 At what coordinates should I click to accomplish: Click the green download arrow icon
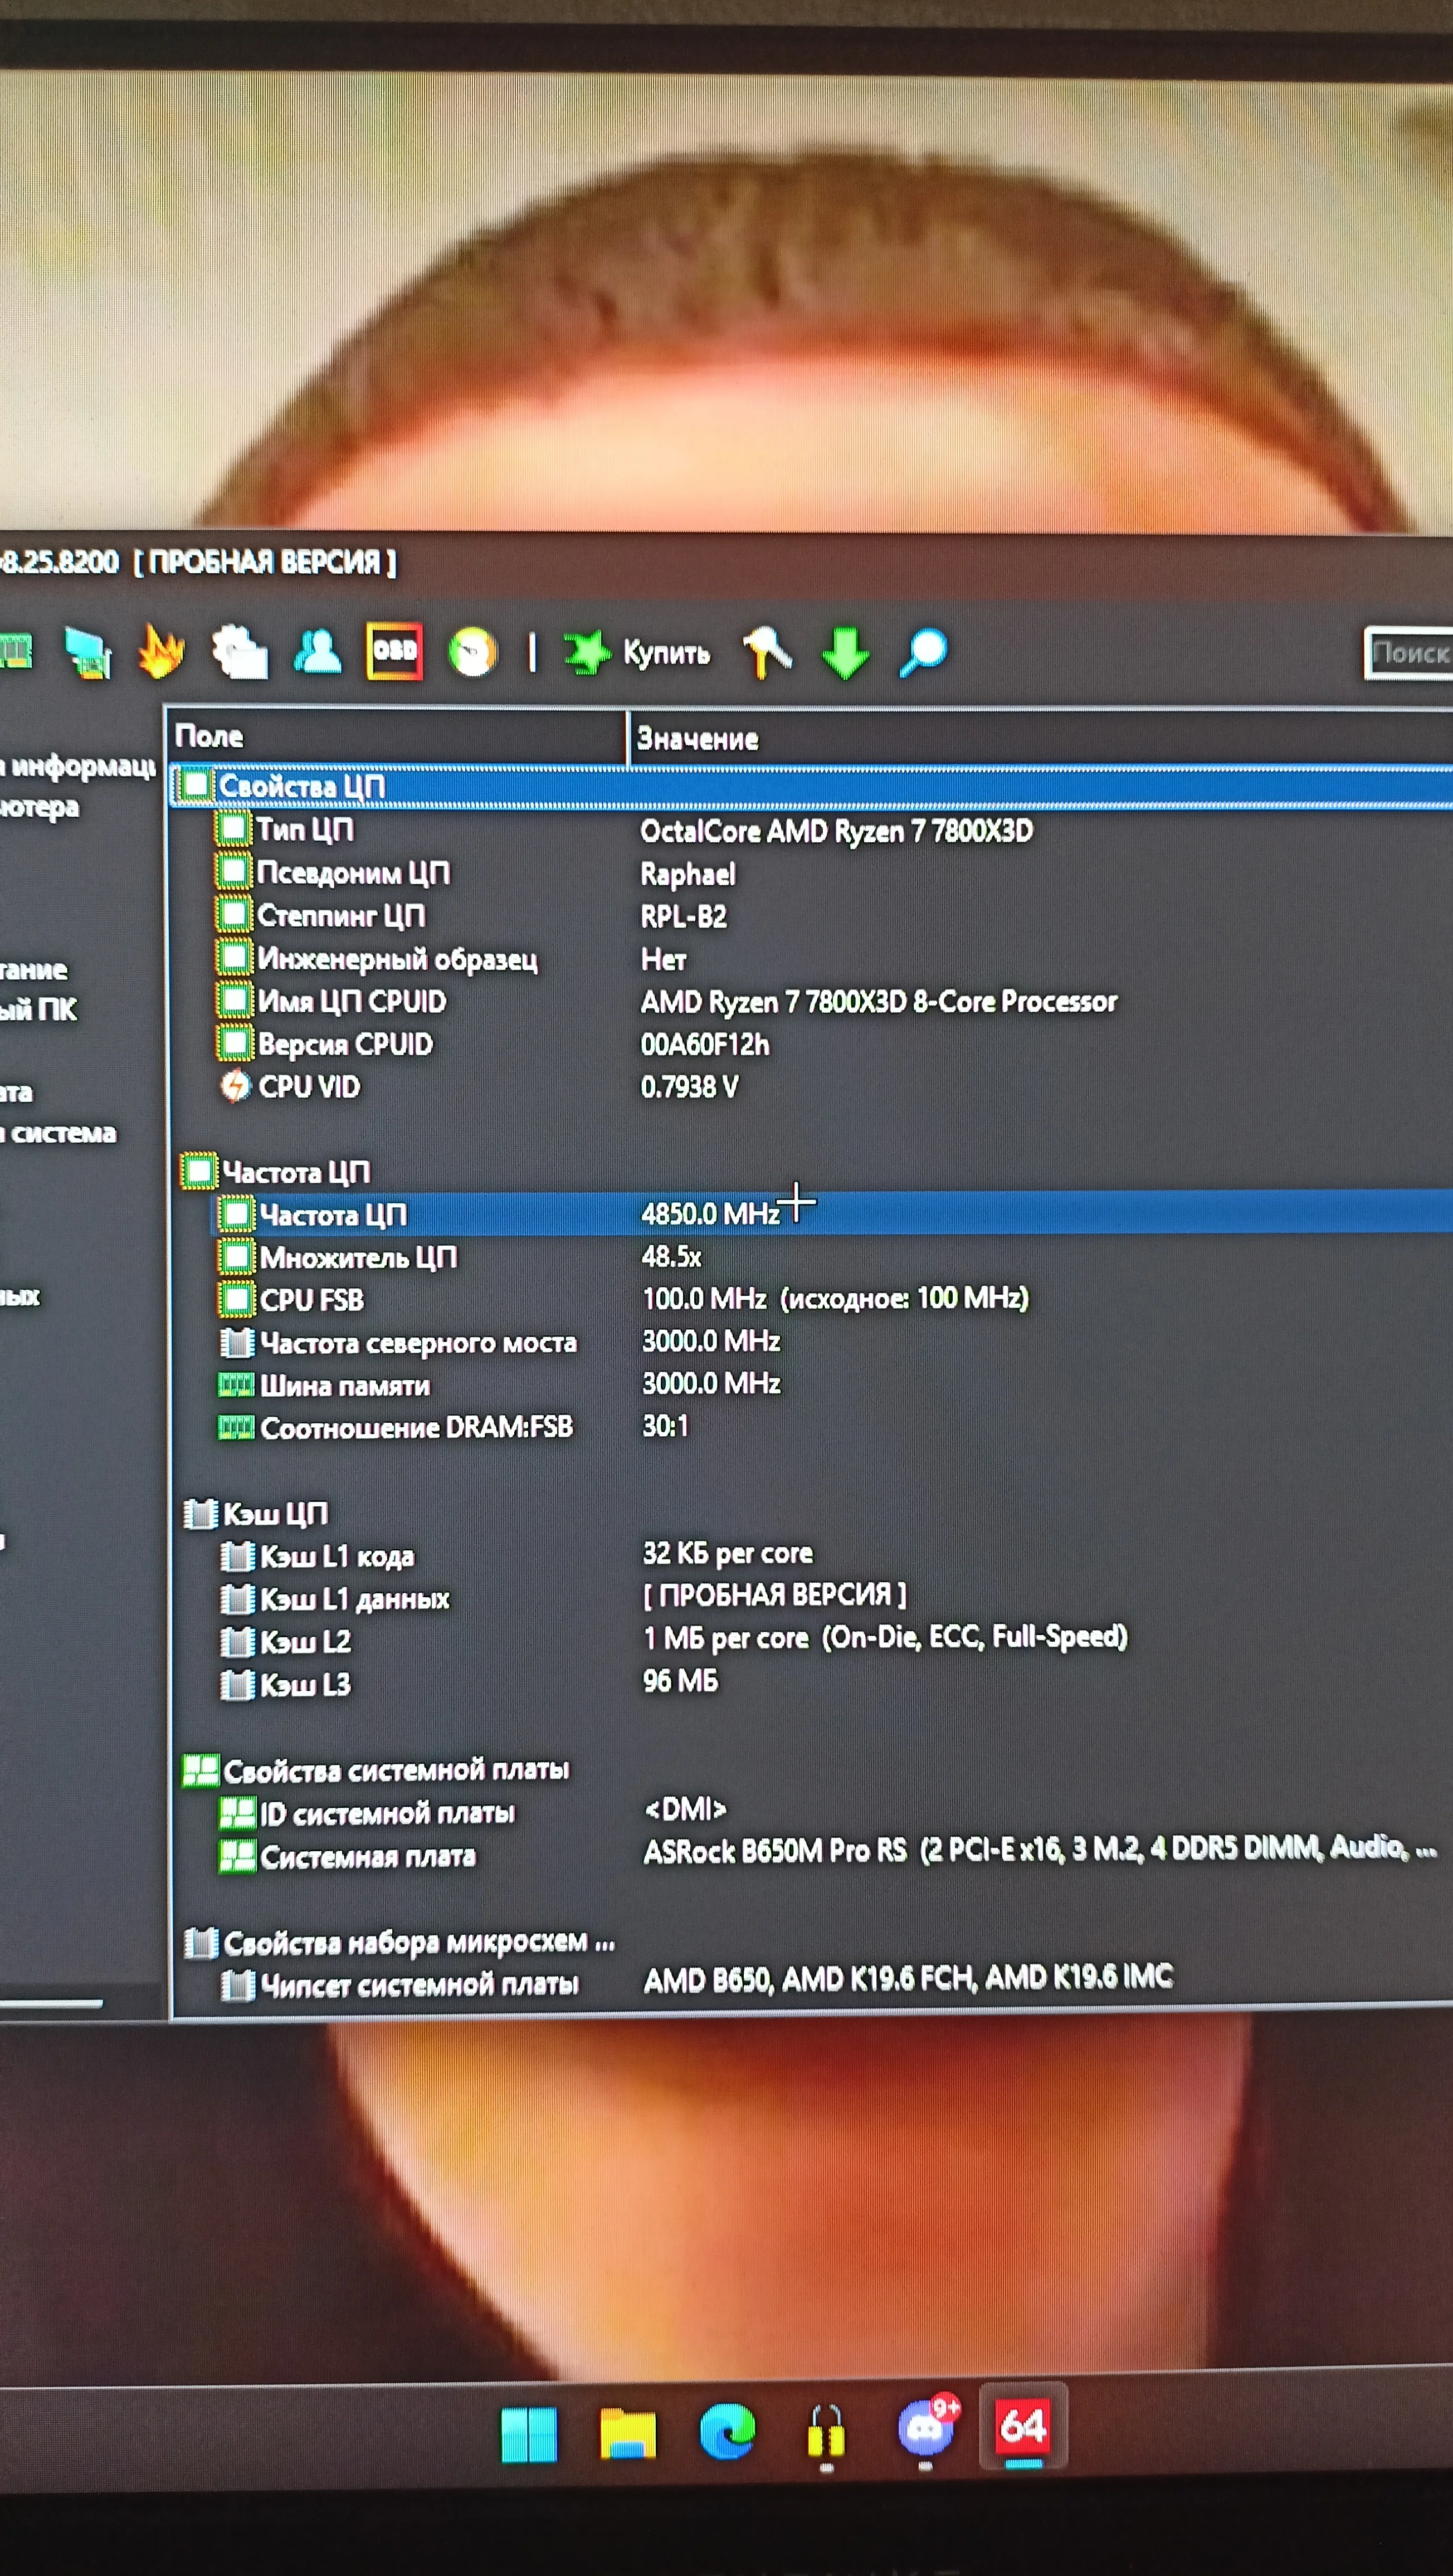[845, 653]
